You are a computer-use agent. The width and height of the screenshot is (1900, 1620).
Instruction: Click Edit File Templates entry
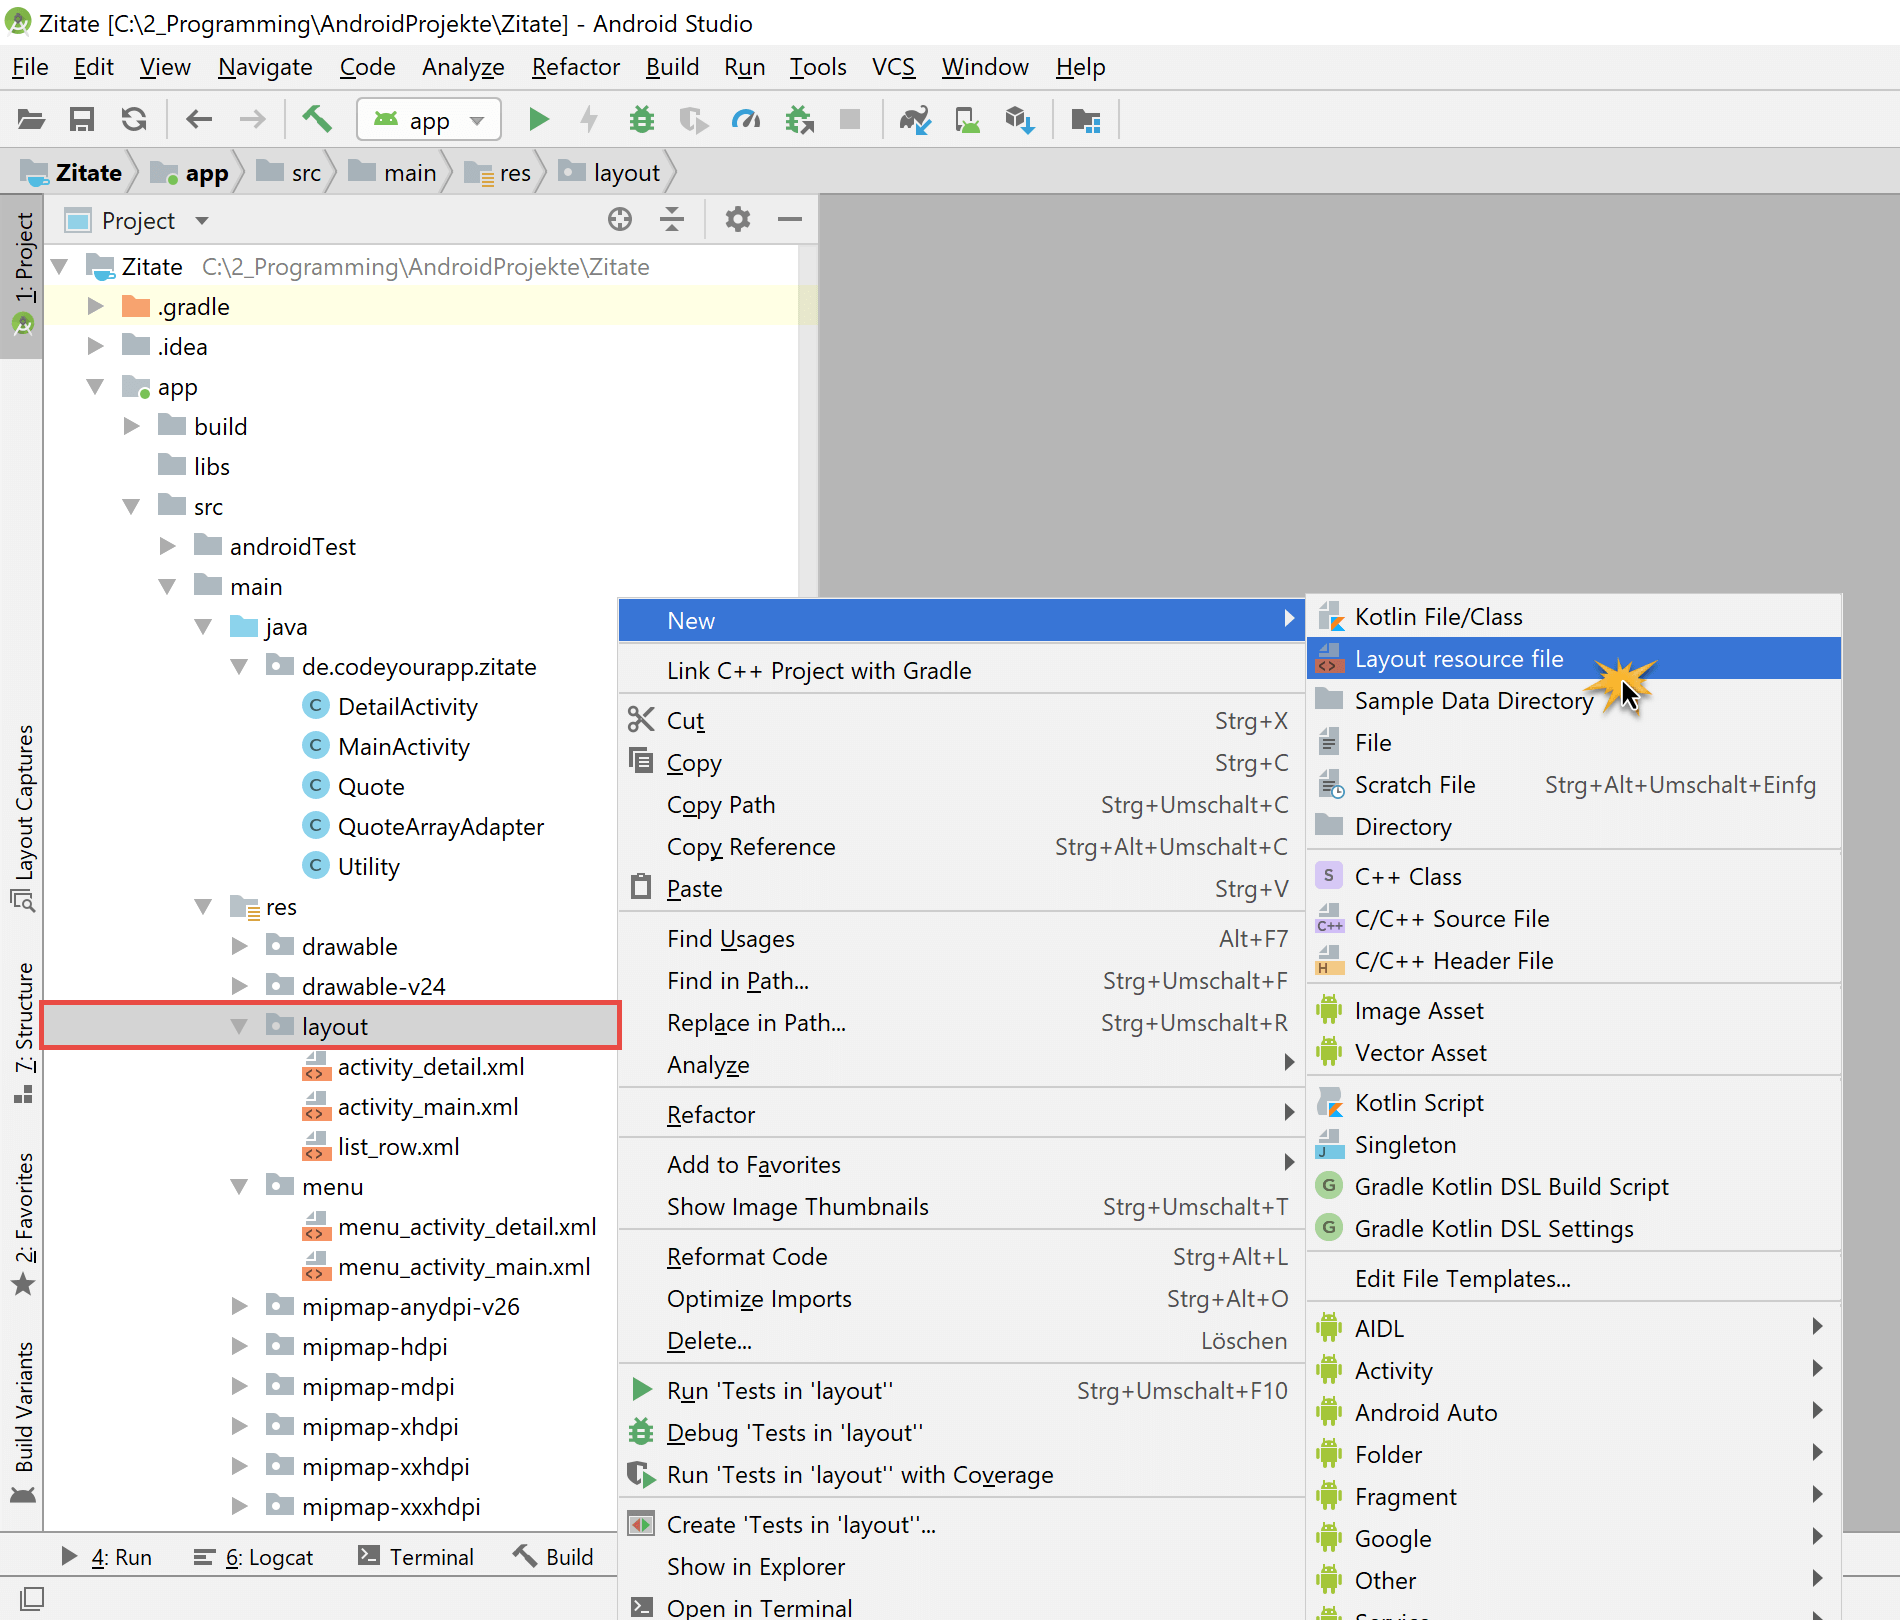coord(1573,1279)
